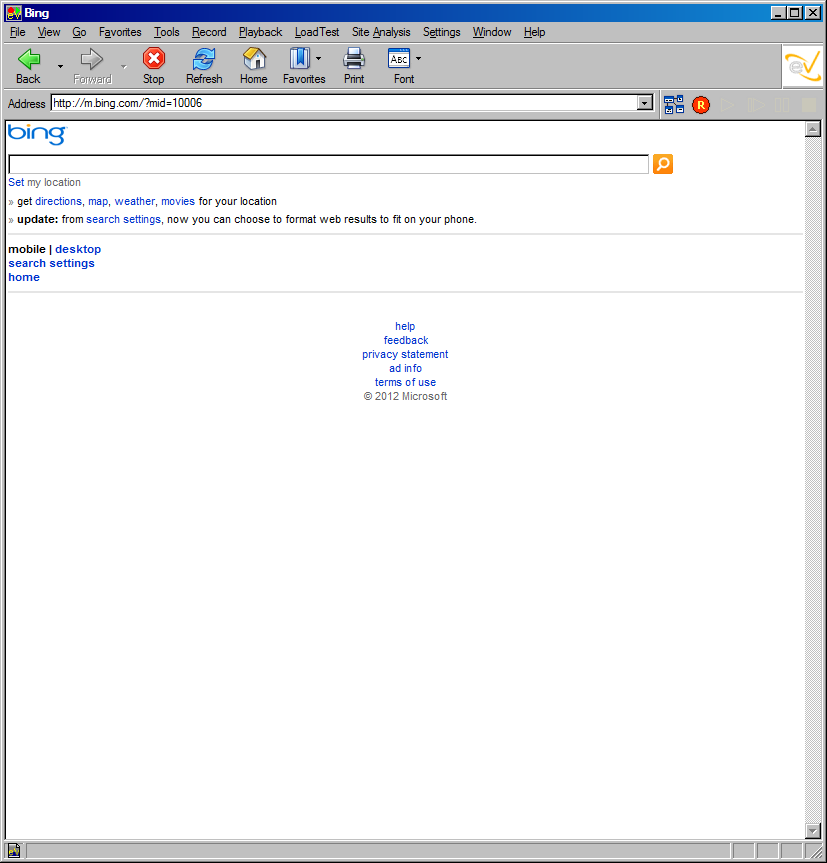Open the Window menu
Screen dimensions: 827x863
coord(492,32)
